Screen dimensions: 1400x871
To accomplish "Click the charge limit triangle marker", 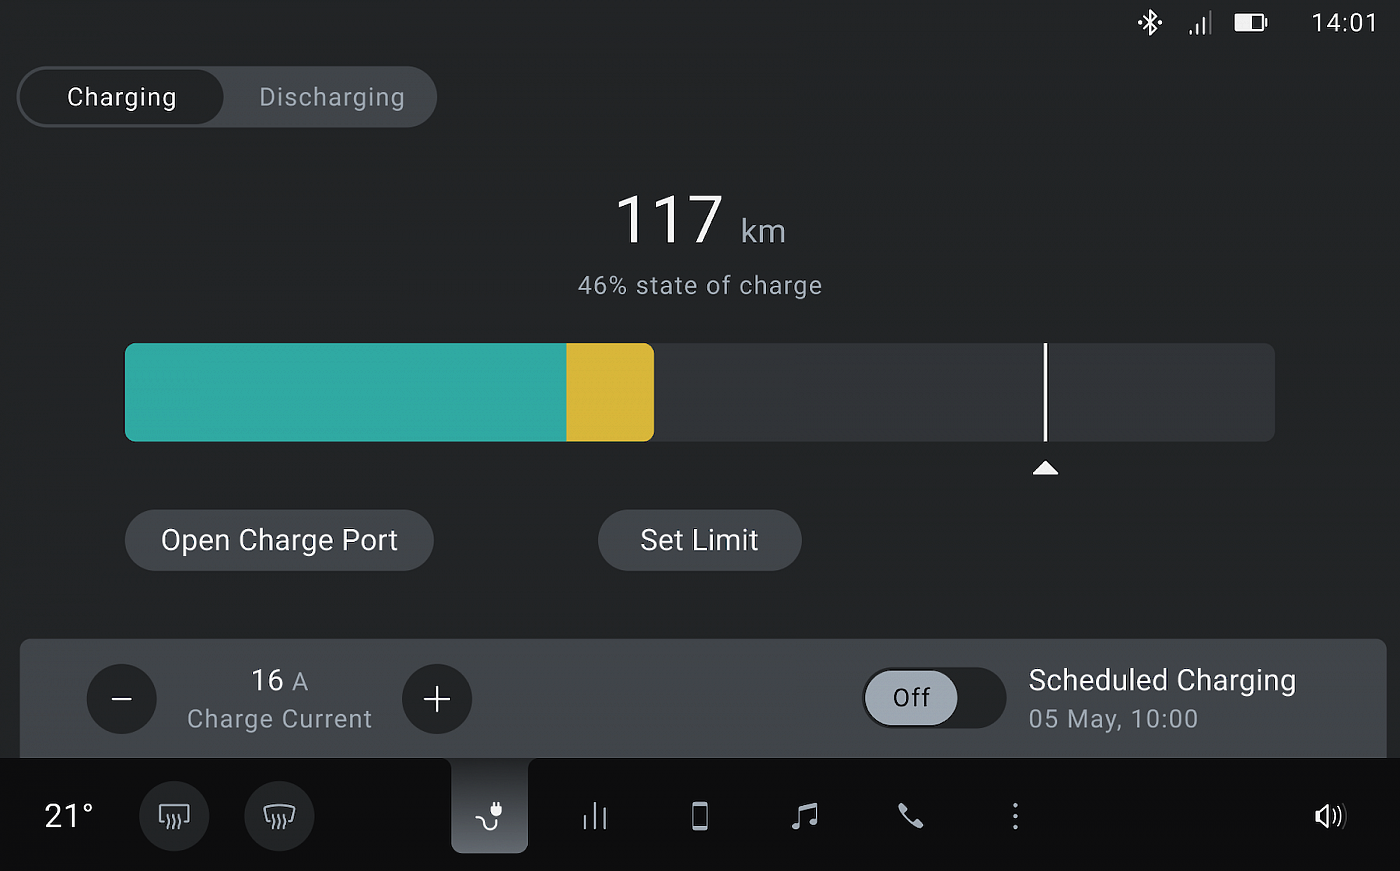I will 1045,468.
